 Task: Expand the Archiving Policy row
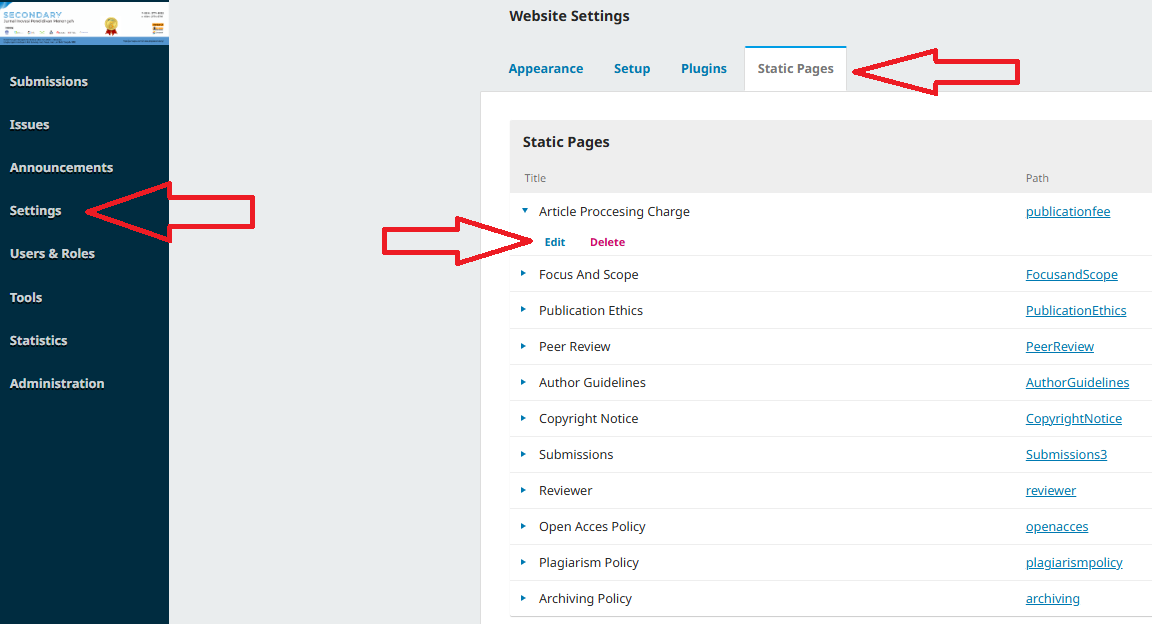[x=523, y=598]
